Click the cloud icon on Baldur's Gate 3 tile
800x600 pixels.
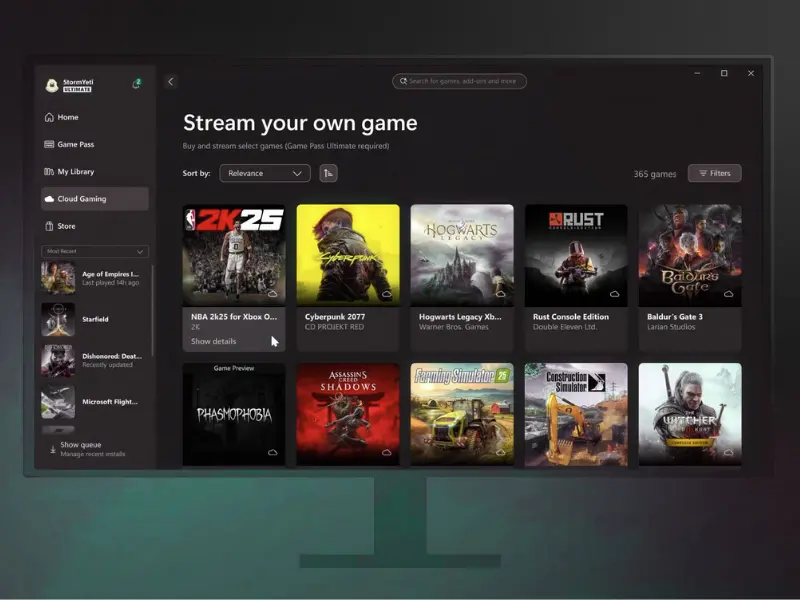tap(728, 294)
